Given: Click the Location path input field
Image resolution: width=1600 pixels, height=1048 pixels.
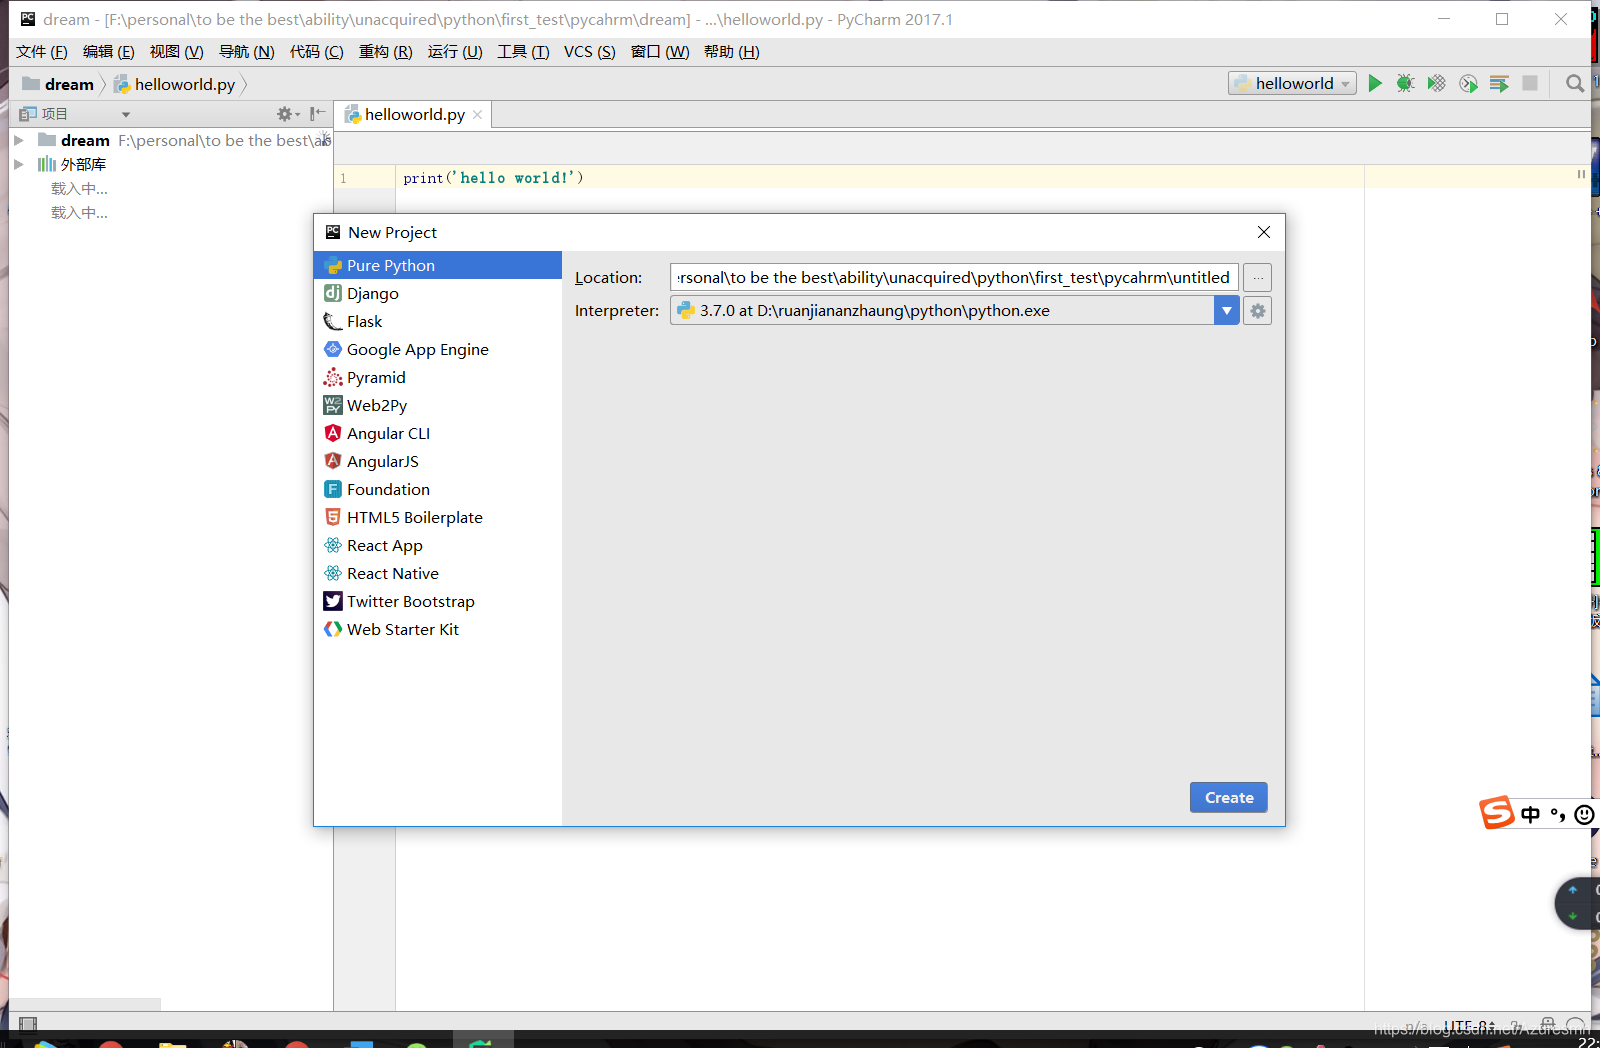Looking at the screenshot, I should (x=954, y=277).
